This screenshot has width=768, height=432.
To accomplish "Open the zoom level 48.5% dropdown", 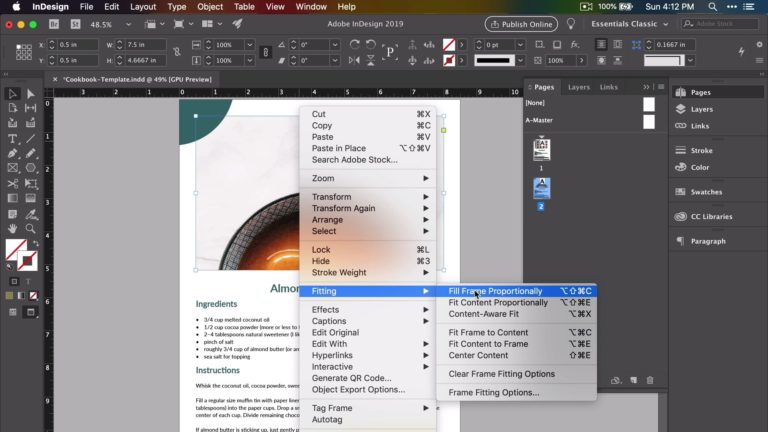I will [x=128, y=24].
